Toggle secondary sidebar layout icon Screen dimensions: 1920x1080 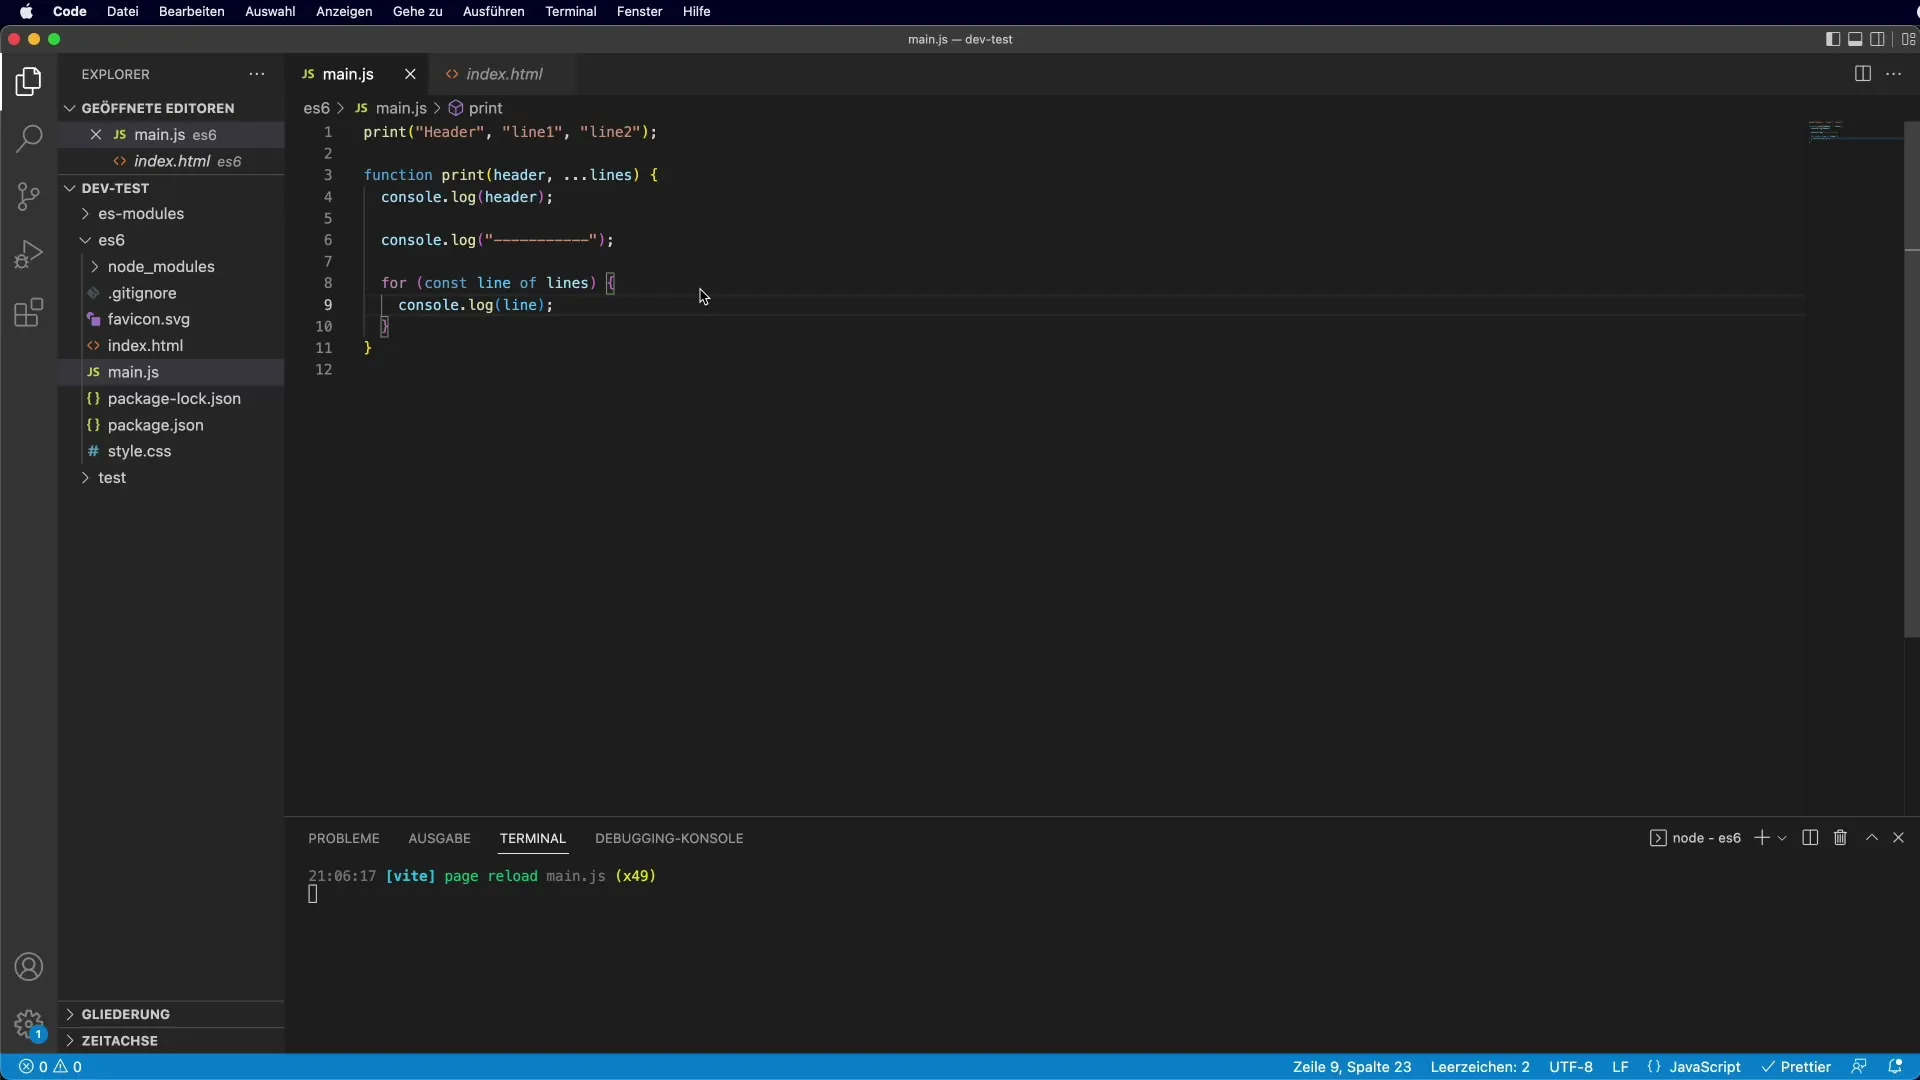[x=1878, y=39]
